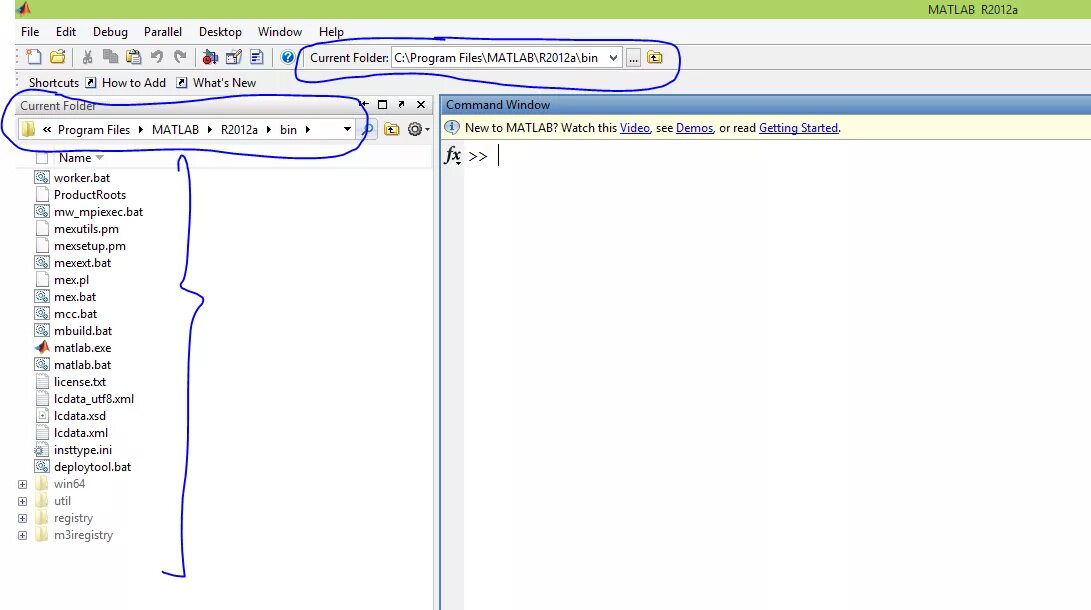Click arrow after Program Files breadcrumb

point(141,129)
